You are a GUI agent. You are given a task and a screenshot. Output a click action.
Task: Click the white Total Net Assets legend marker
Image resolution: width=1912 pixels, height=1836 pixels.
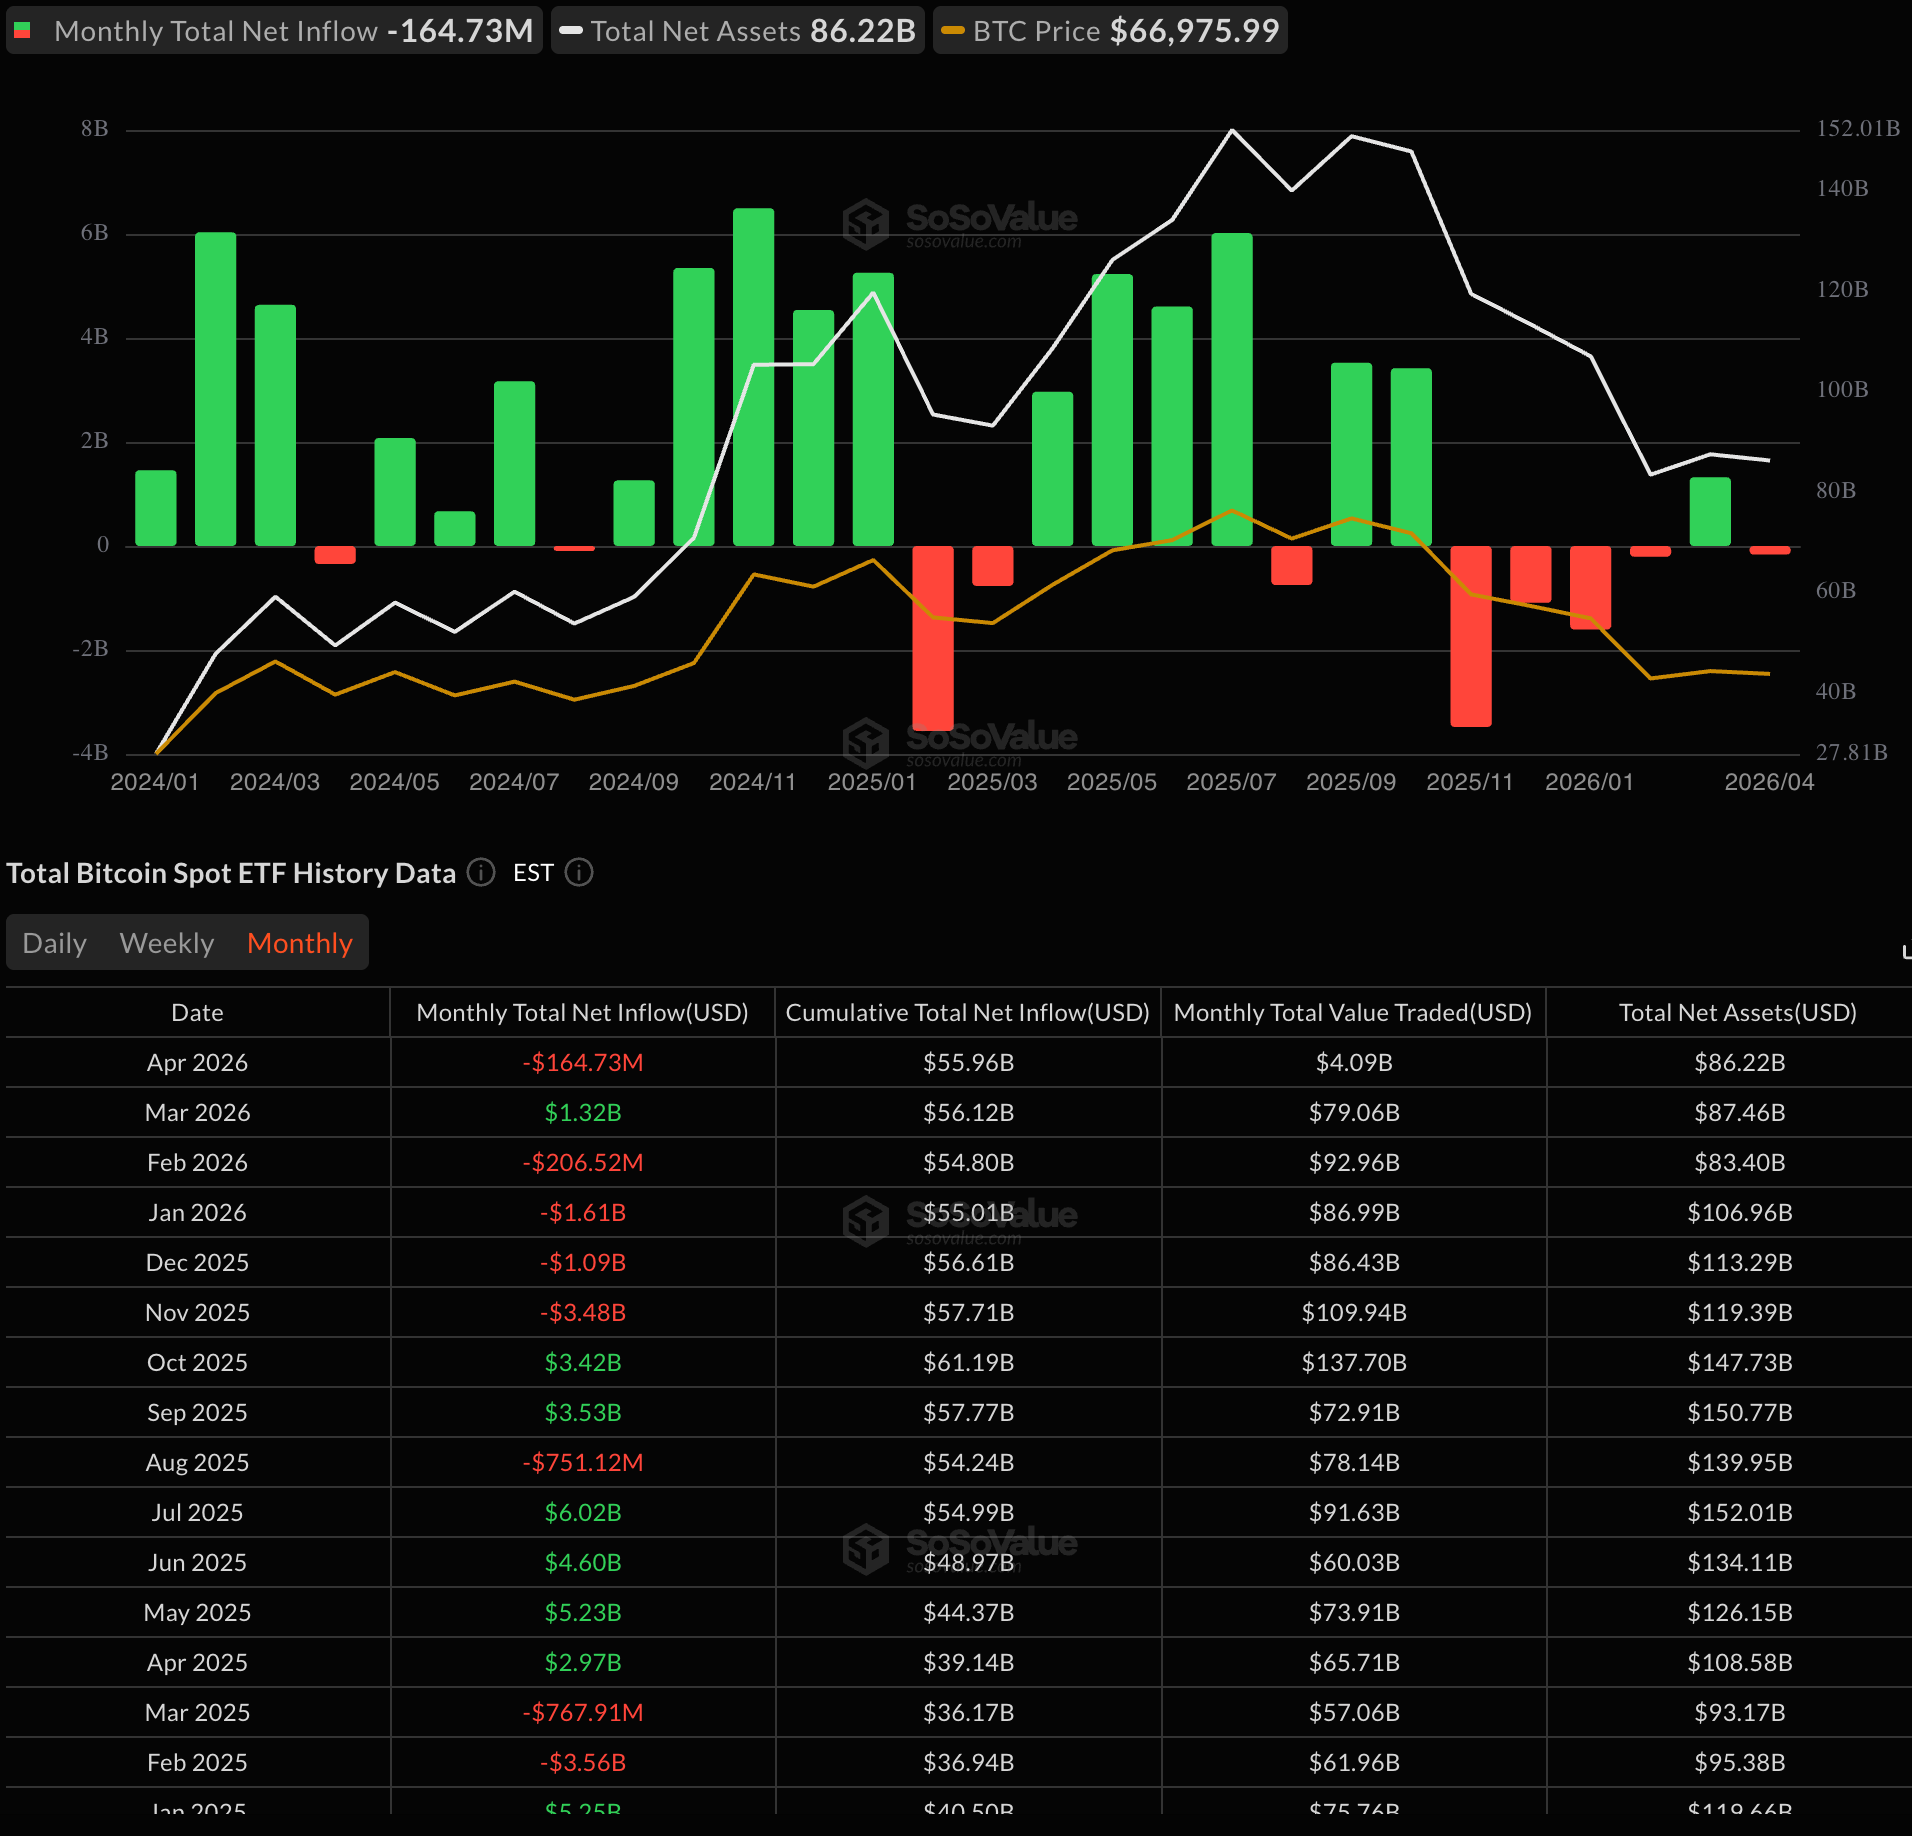pyautogui.click(x=571, y=31)
